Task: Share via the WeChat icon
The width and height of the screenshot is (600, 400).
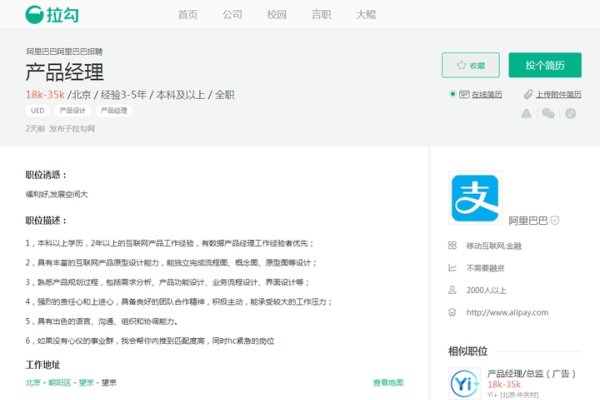Action: pyautogui.click(x=548, y=113)
